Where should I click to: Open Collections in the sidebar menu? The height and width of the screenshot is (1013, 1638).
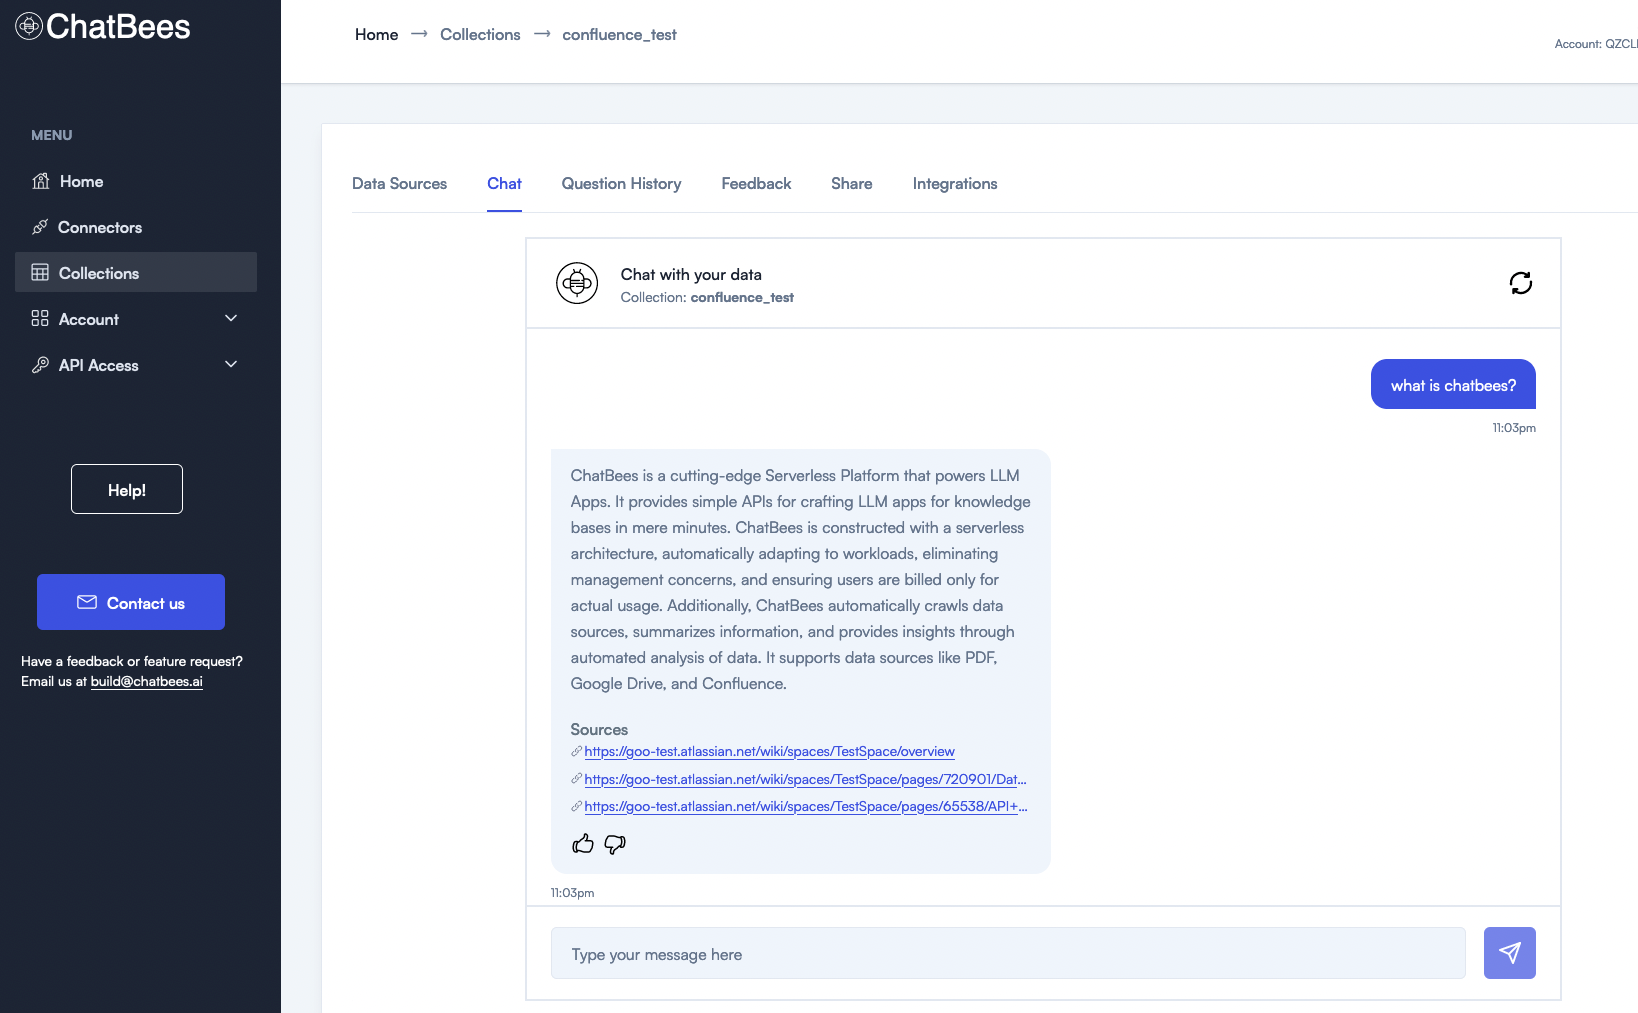tap(136, 272)
